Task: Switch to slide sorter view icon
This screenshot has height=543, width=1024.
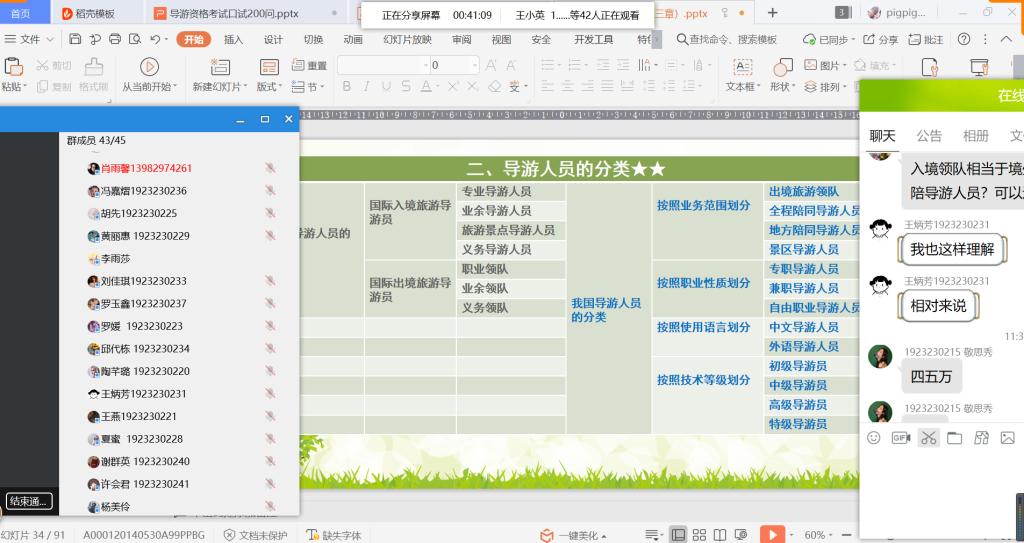Action: pyautogui.click(x=699, y=535)
